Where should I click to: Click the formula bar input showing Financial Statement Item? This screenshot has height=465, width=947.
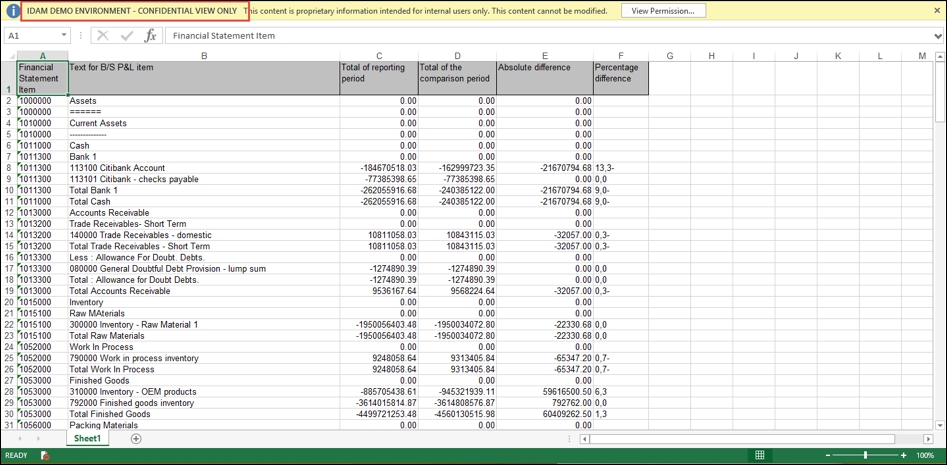click(x=547, y=36)
